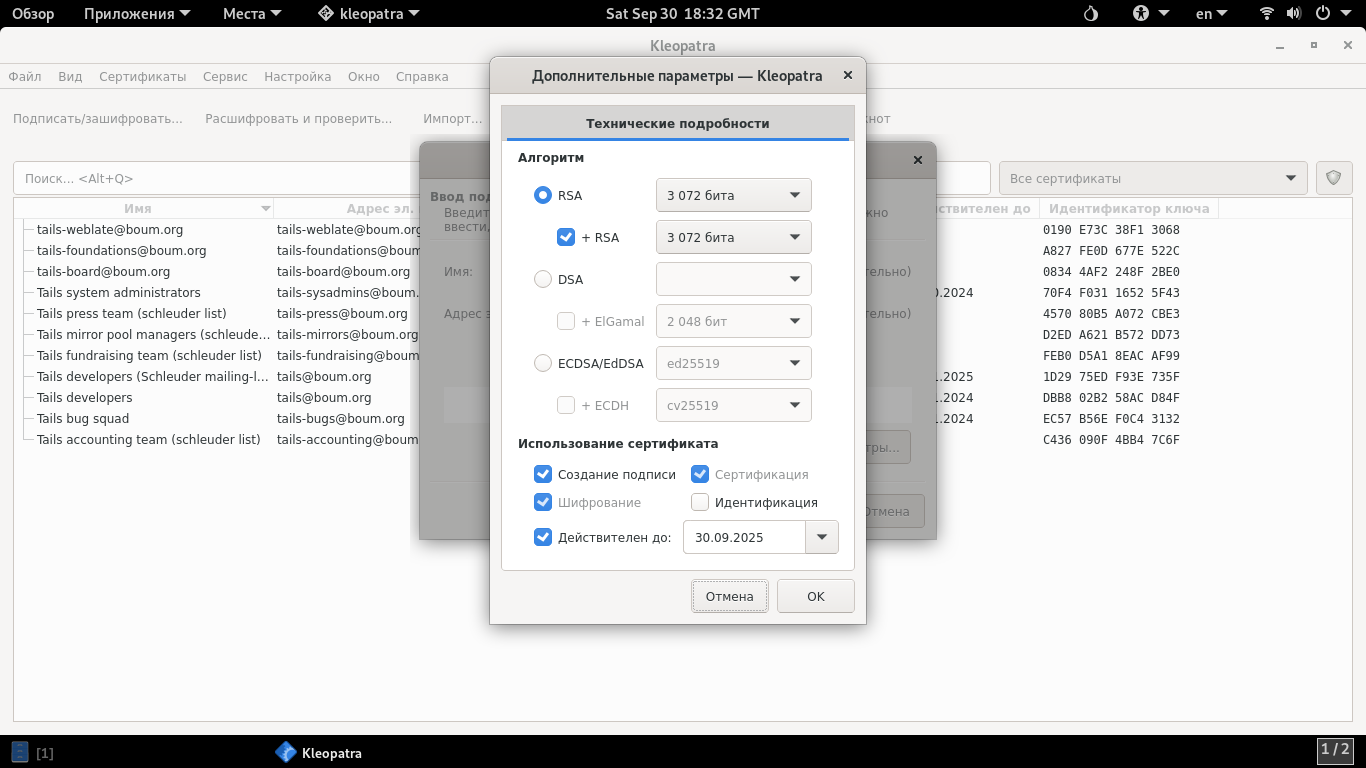
Task: Uncheck the + RSA subkey checkbox
Action: tap(566, 238)
